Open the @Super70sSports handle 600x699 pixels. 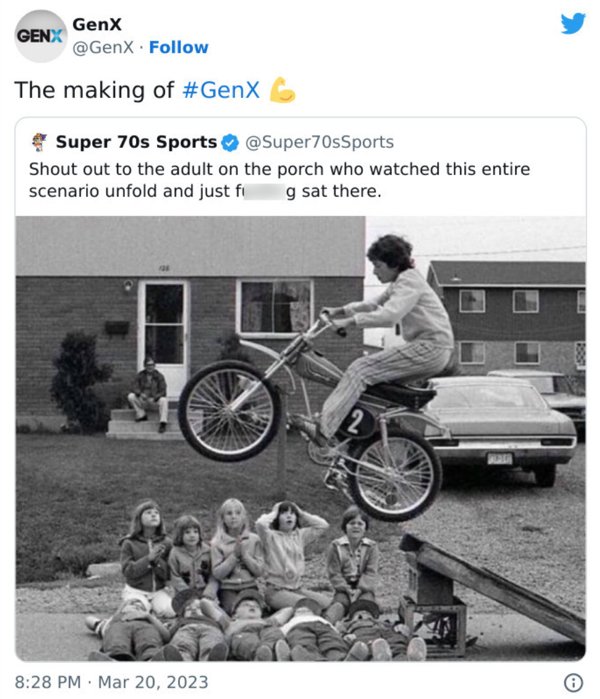tap(319, 142)
